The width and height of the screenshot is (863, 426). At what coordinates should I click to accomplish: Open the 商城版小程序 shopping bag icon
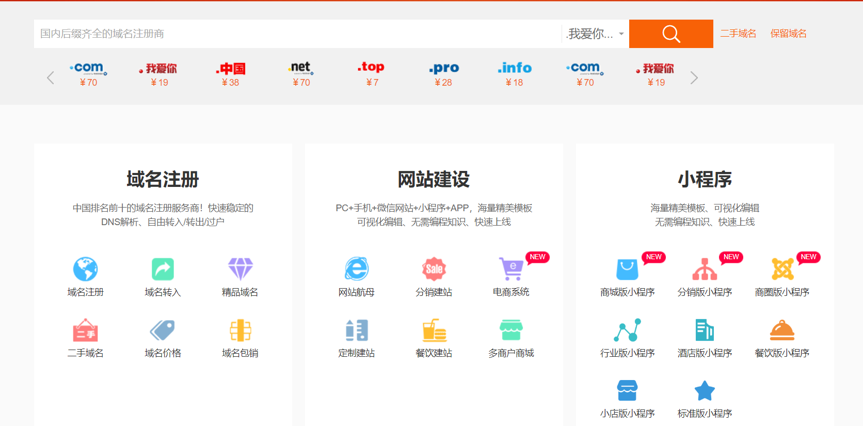click(x=627, y=269)
